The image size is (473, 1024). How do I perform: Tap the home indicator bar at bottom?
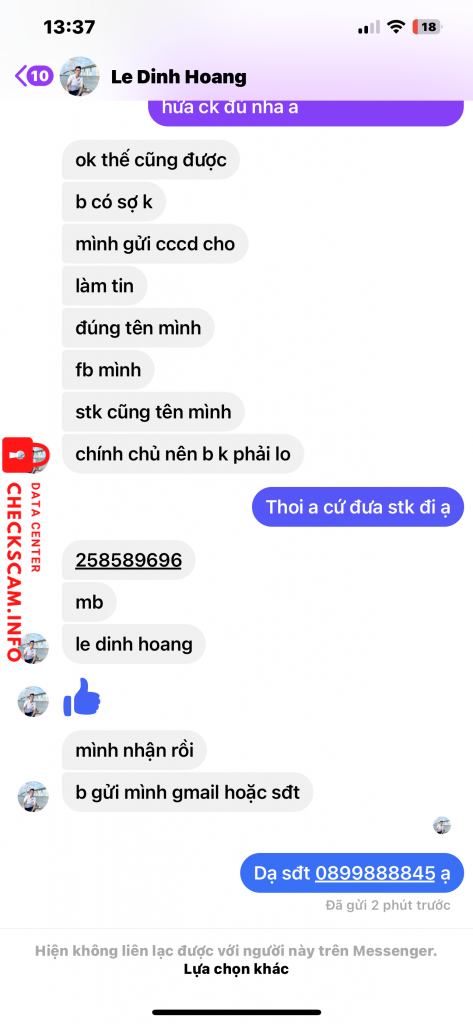click(236, 1012)
